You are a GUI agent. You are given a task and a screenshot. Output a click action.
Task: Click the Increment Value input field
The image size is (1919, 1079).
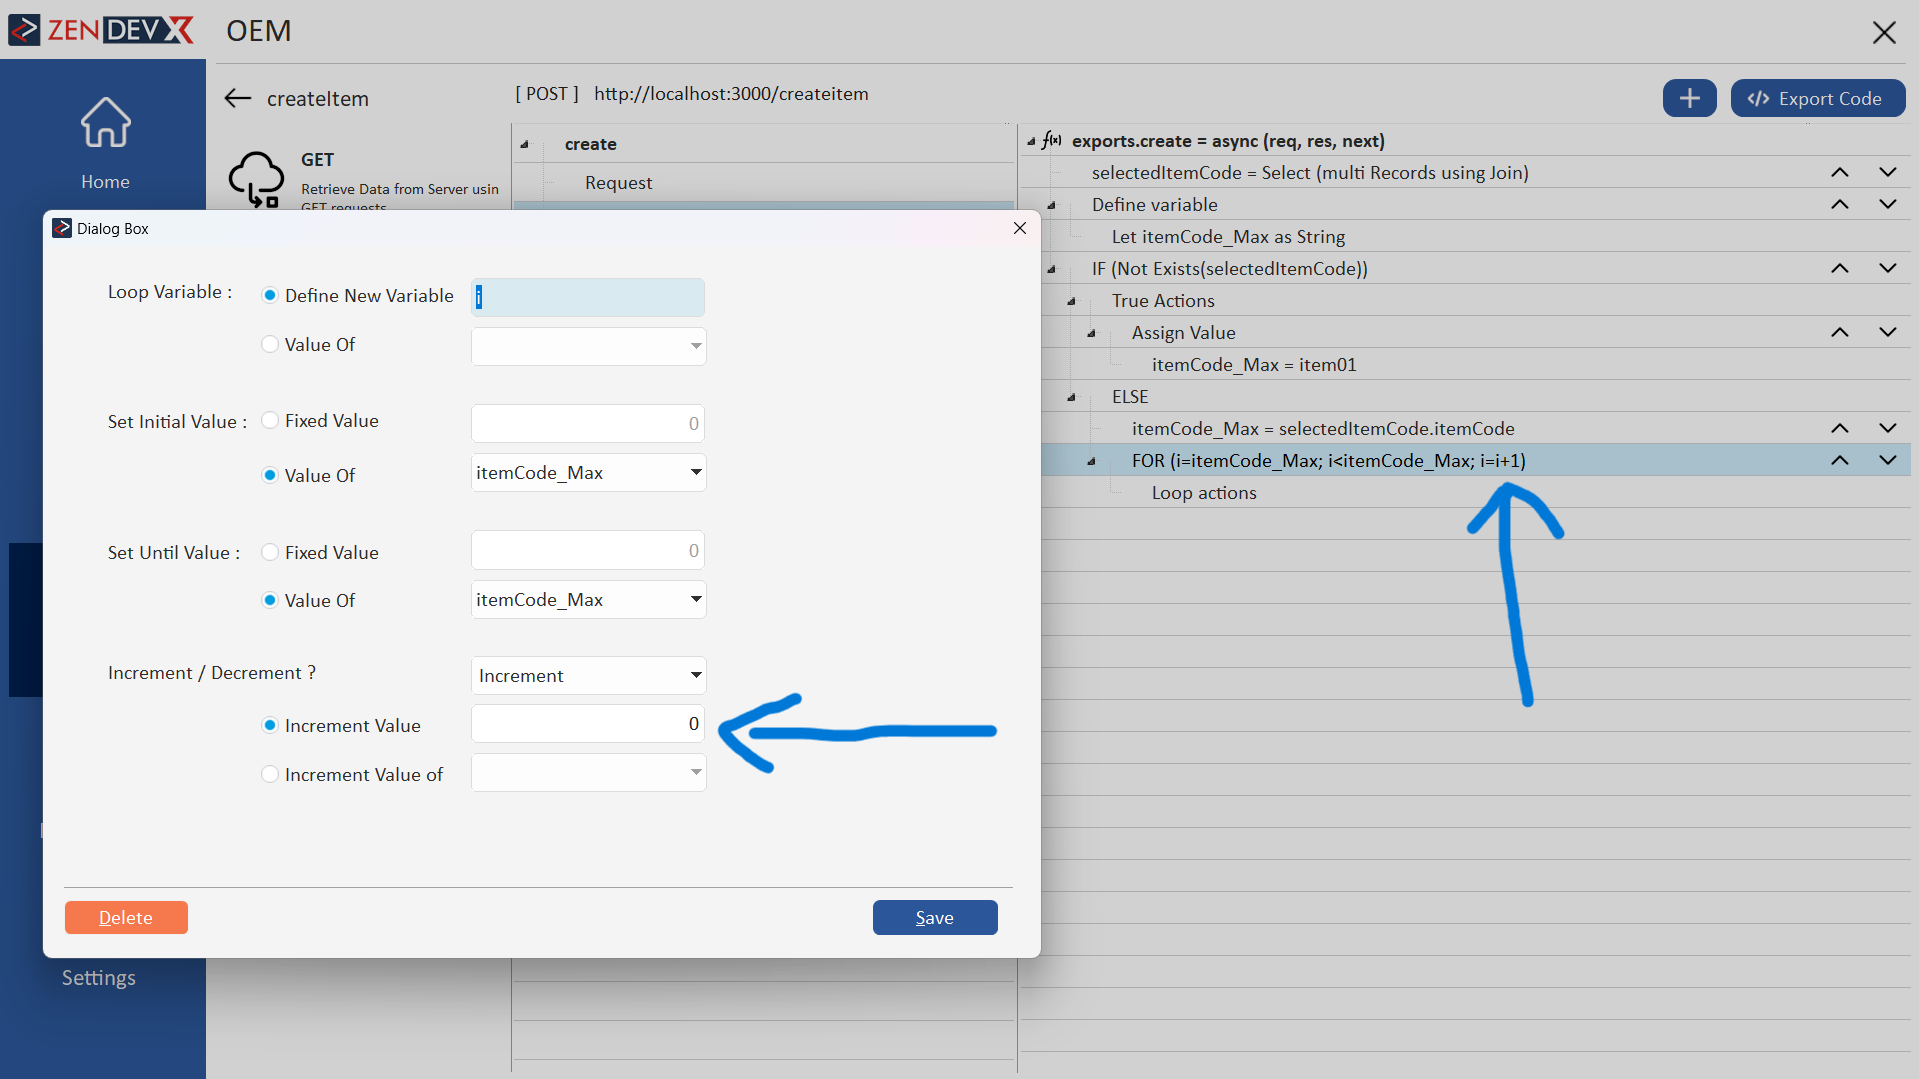(x=587, y=724)
